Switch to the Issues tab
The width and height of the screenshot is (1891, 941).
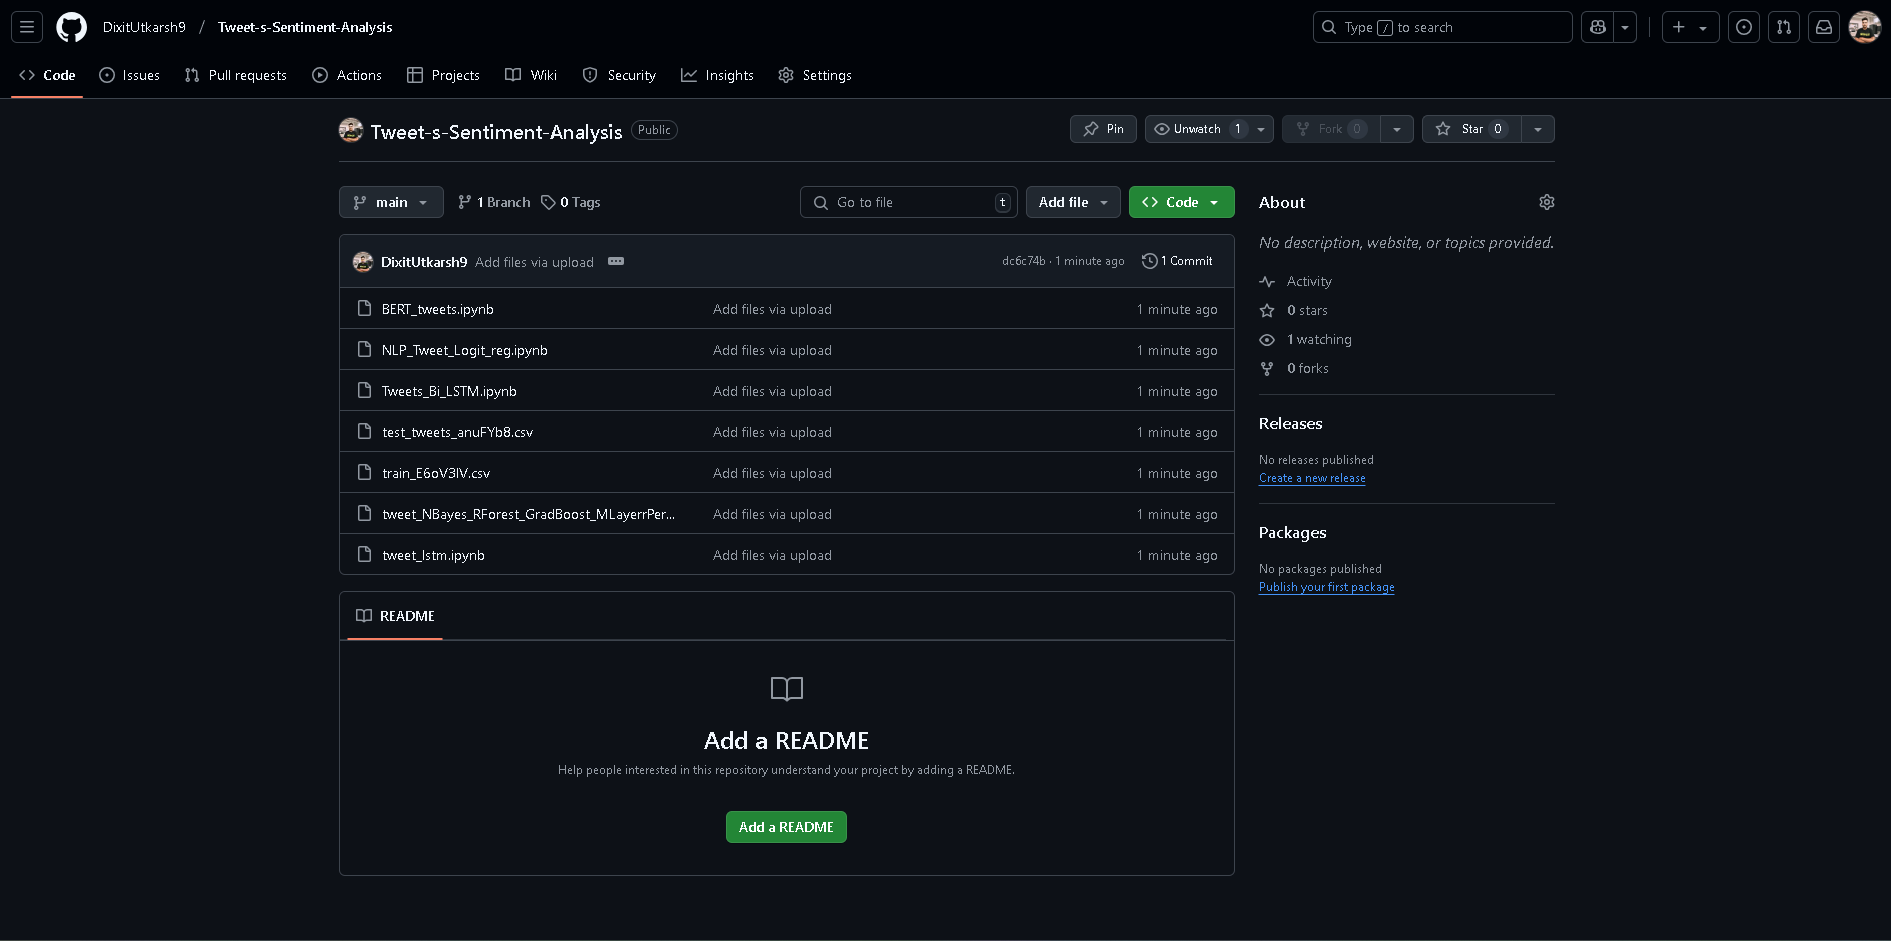click(x=129, y=75)
